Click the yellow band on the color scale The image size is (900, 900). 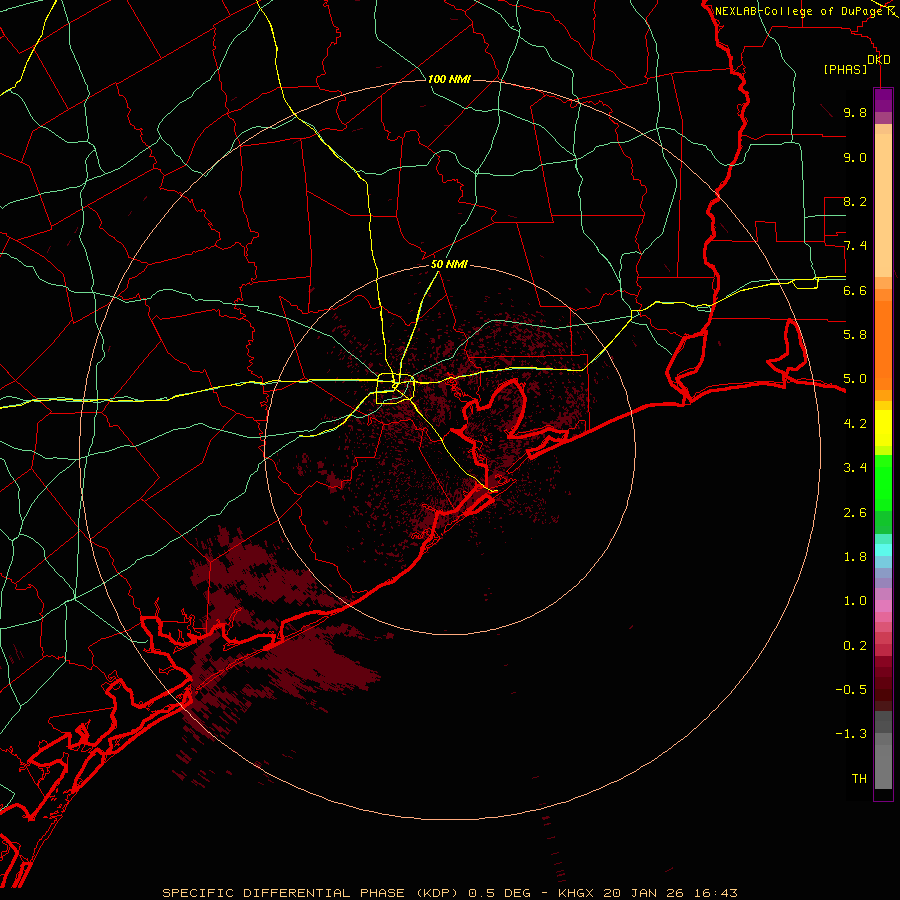(883, 428)
